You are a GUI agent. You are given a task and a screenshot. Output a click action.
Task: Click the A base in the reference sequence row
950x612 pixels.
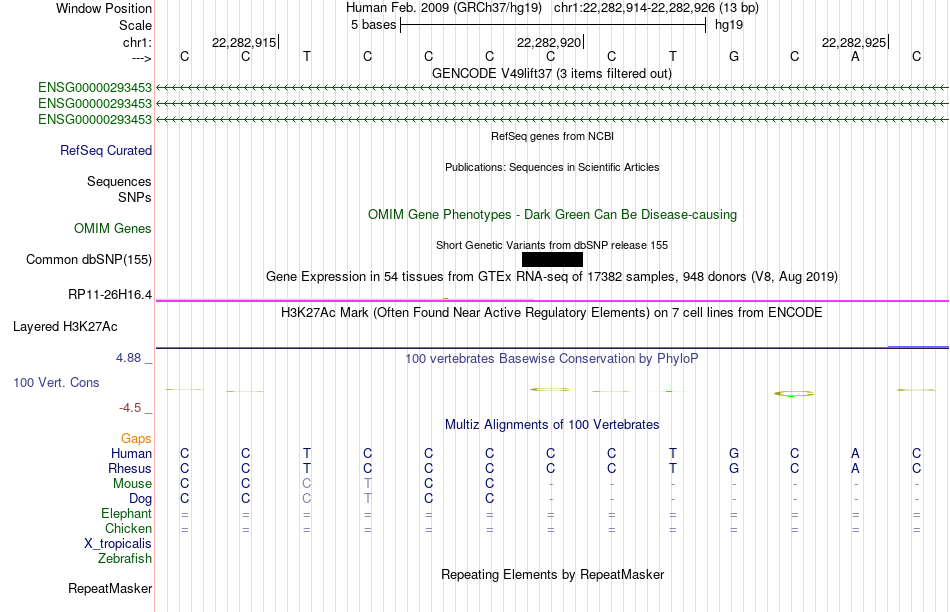(855, 56)
